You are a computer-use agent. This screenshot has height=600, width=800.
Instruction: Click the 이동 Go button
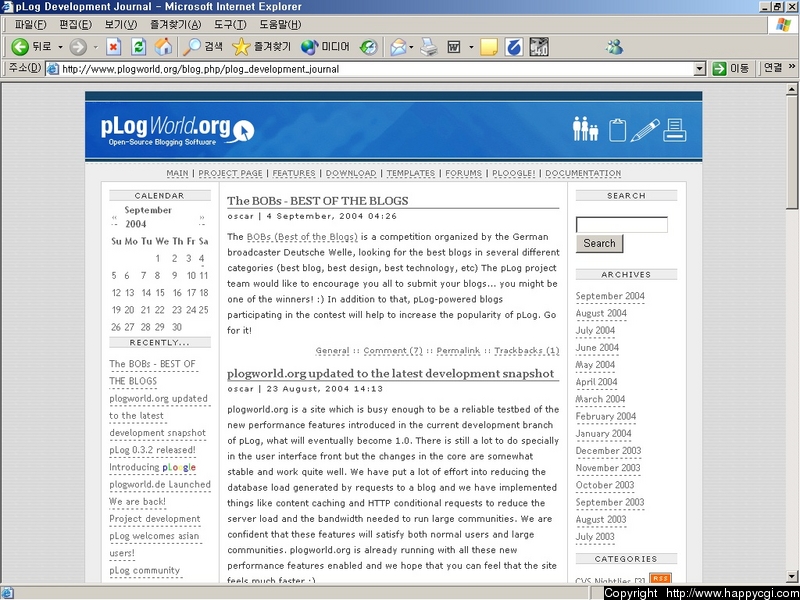(x=732, y=68)
